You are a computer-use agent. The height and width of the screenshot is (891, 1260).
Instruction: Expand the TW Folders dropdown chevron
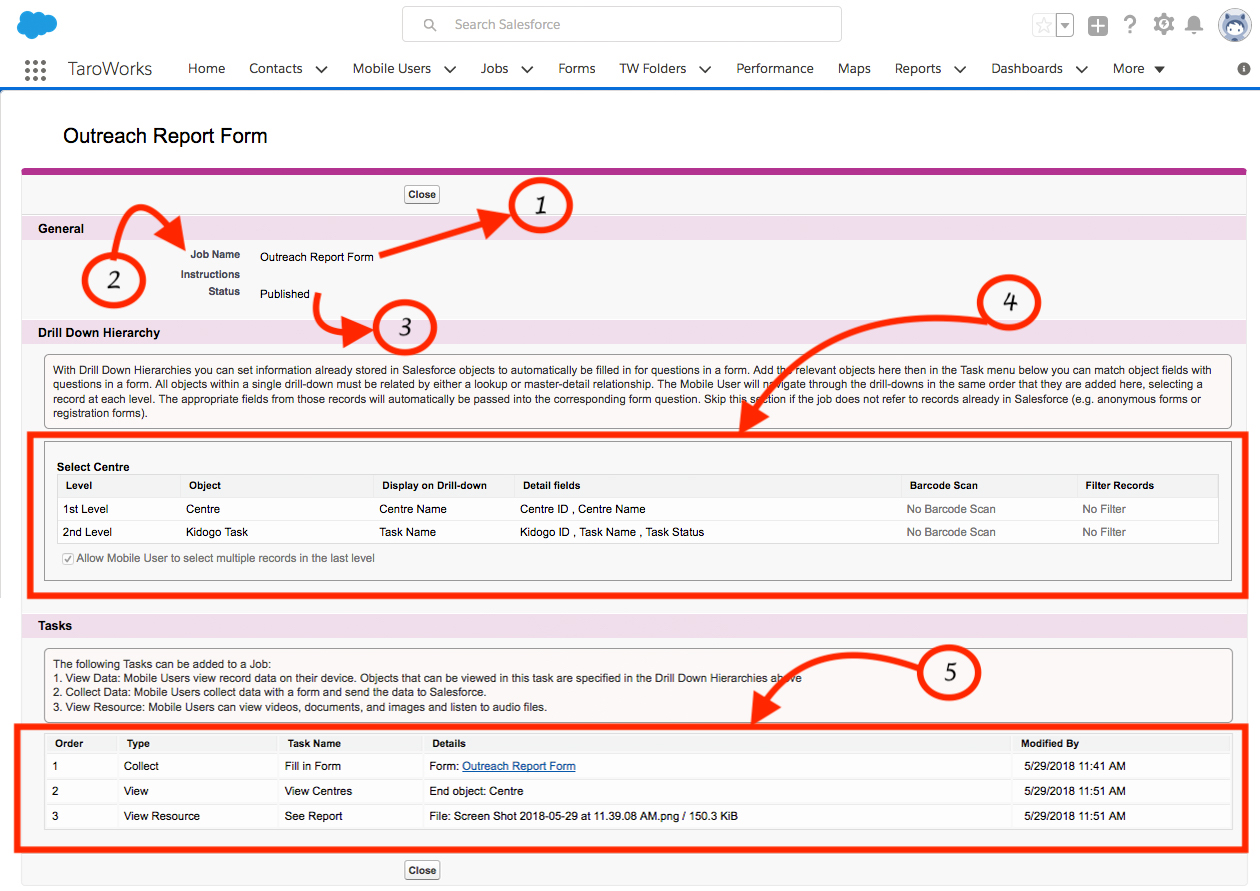click(705, 69)
